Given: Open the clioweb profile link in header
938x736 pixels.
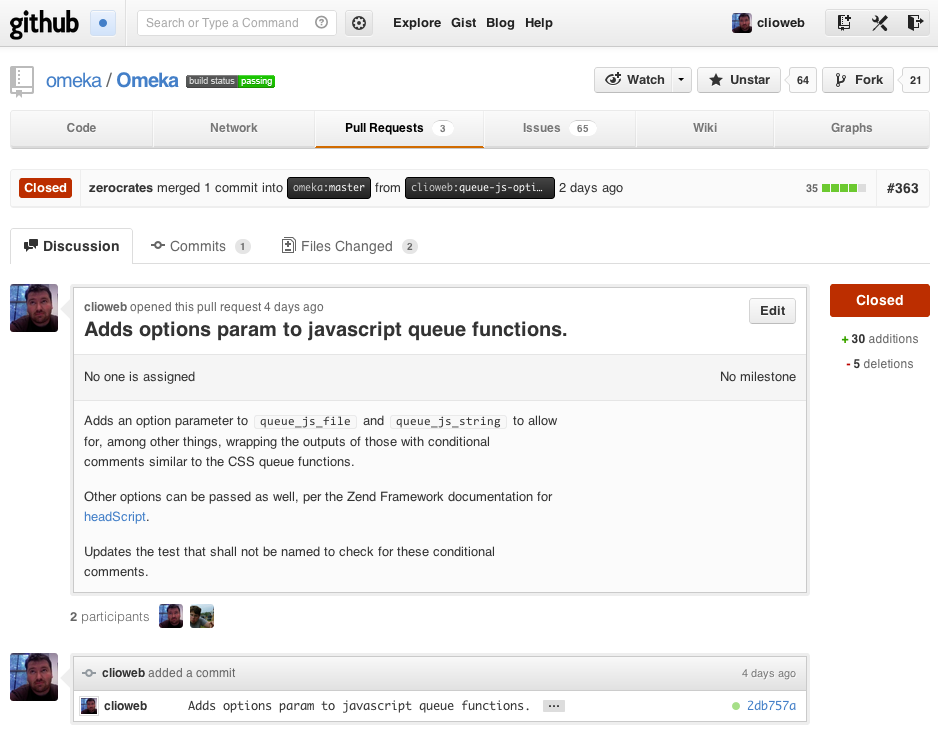Looking at the screenshot, I should click(781, 23).
